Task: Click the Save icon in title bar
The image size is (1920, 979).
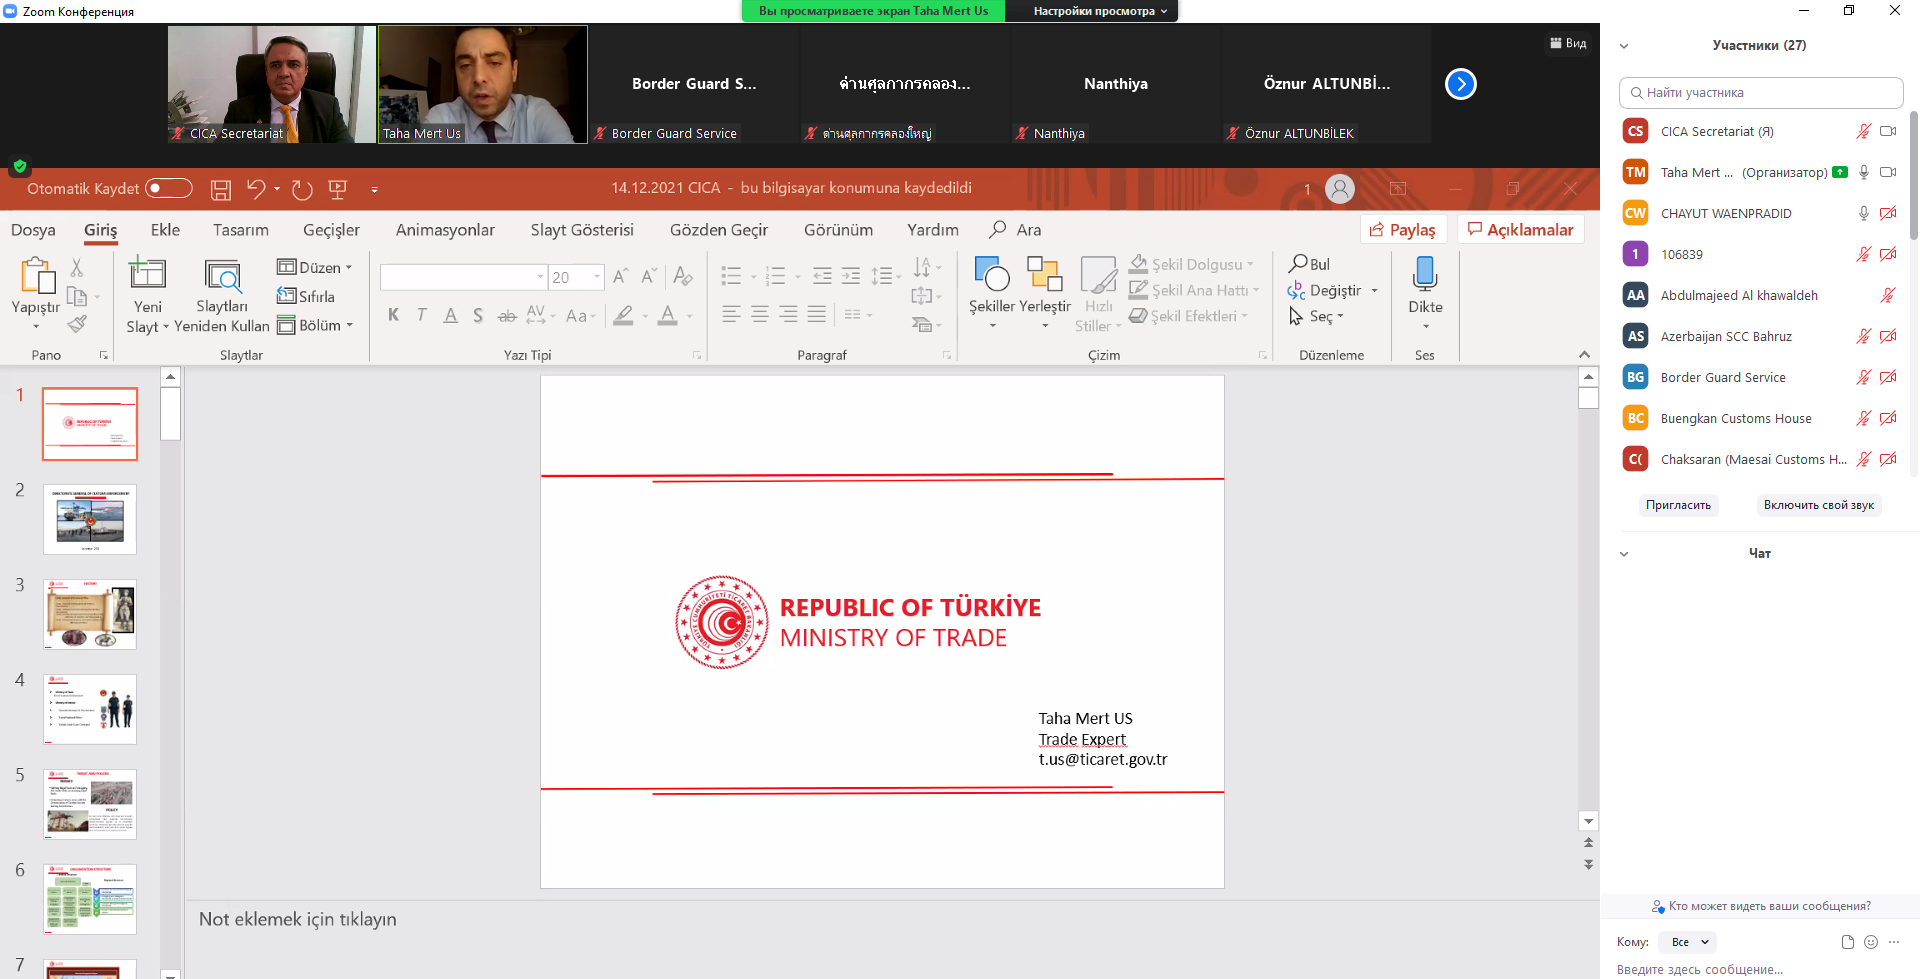Action: click(x=221, y=189)
